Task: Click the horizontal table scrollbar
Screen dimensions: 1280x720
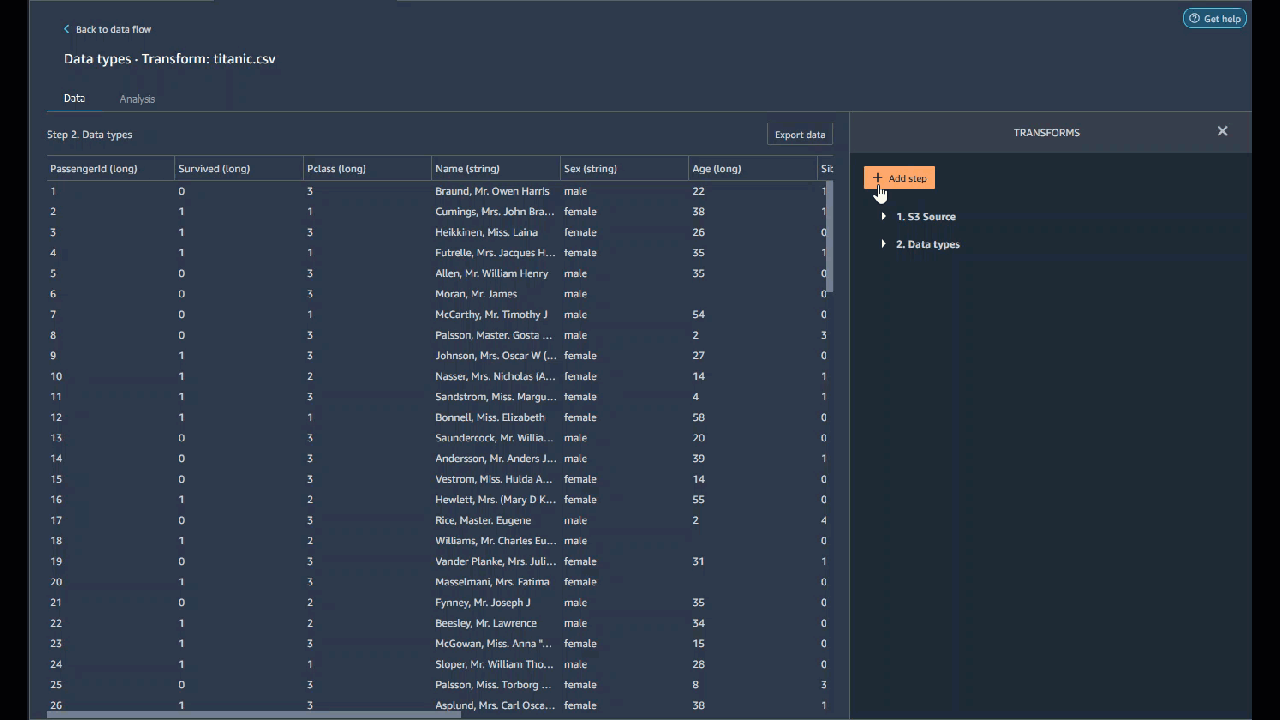Action: pyautogui.click(x=254, y=714)
